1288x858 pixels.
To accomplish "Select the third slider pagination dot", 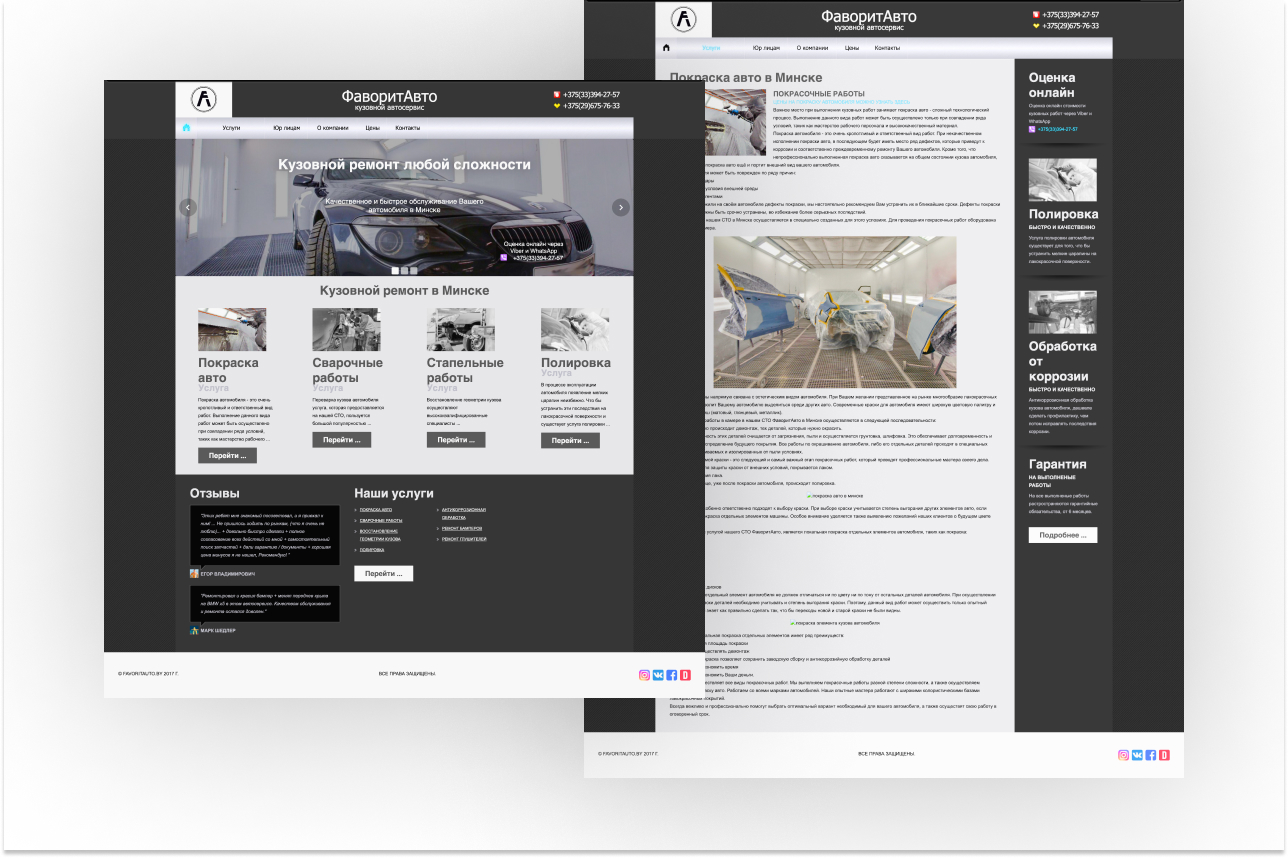I will [413, 270].
